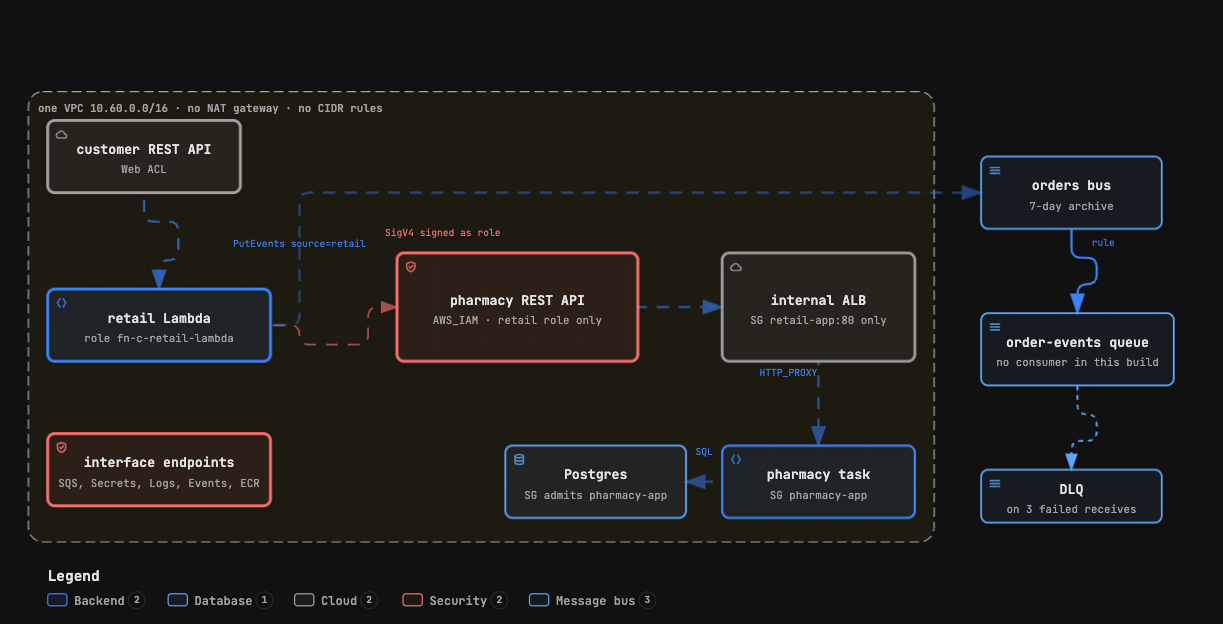Image resolution: width=1223 pixels, height=624 pixels.
Task: Select the customer REST API title
Action: tap(144, 150)
